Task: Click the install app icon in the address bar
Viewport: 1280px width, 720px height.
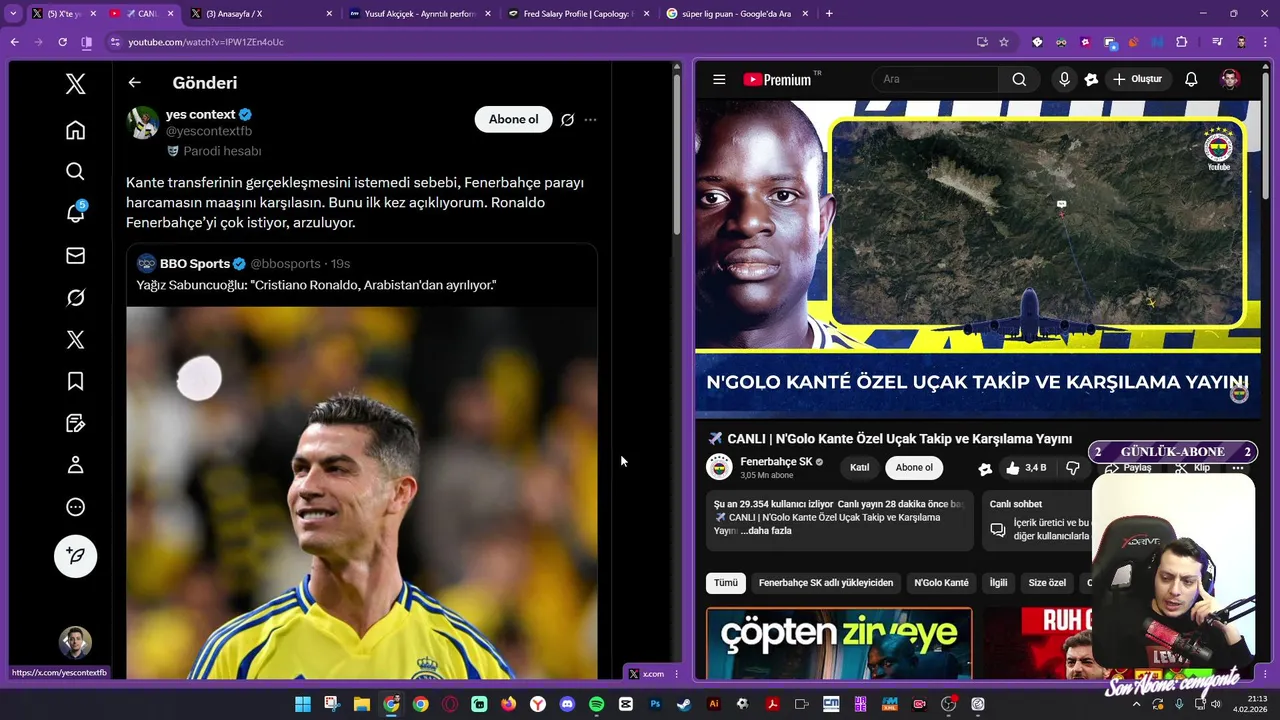Action: [x=982, y=42]
